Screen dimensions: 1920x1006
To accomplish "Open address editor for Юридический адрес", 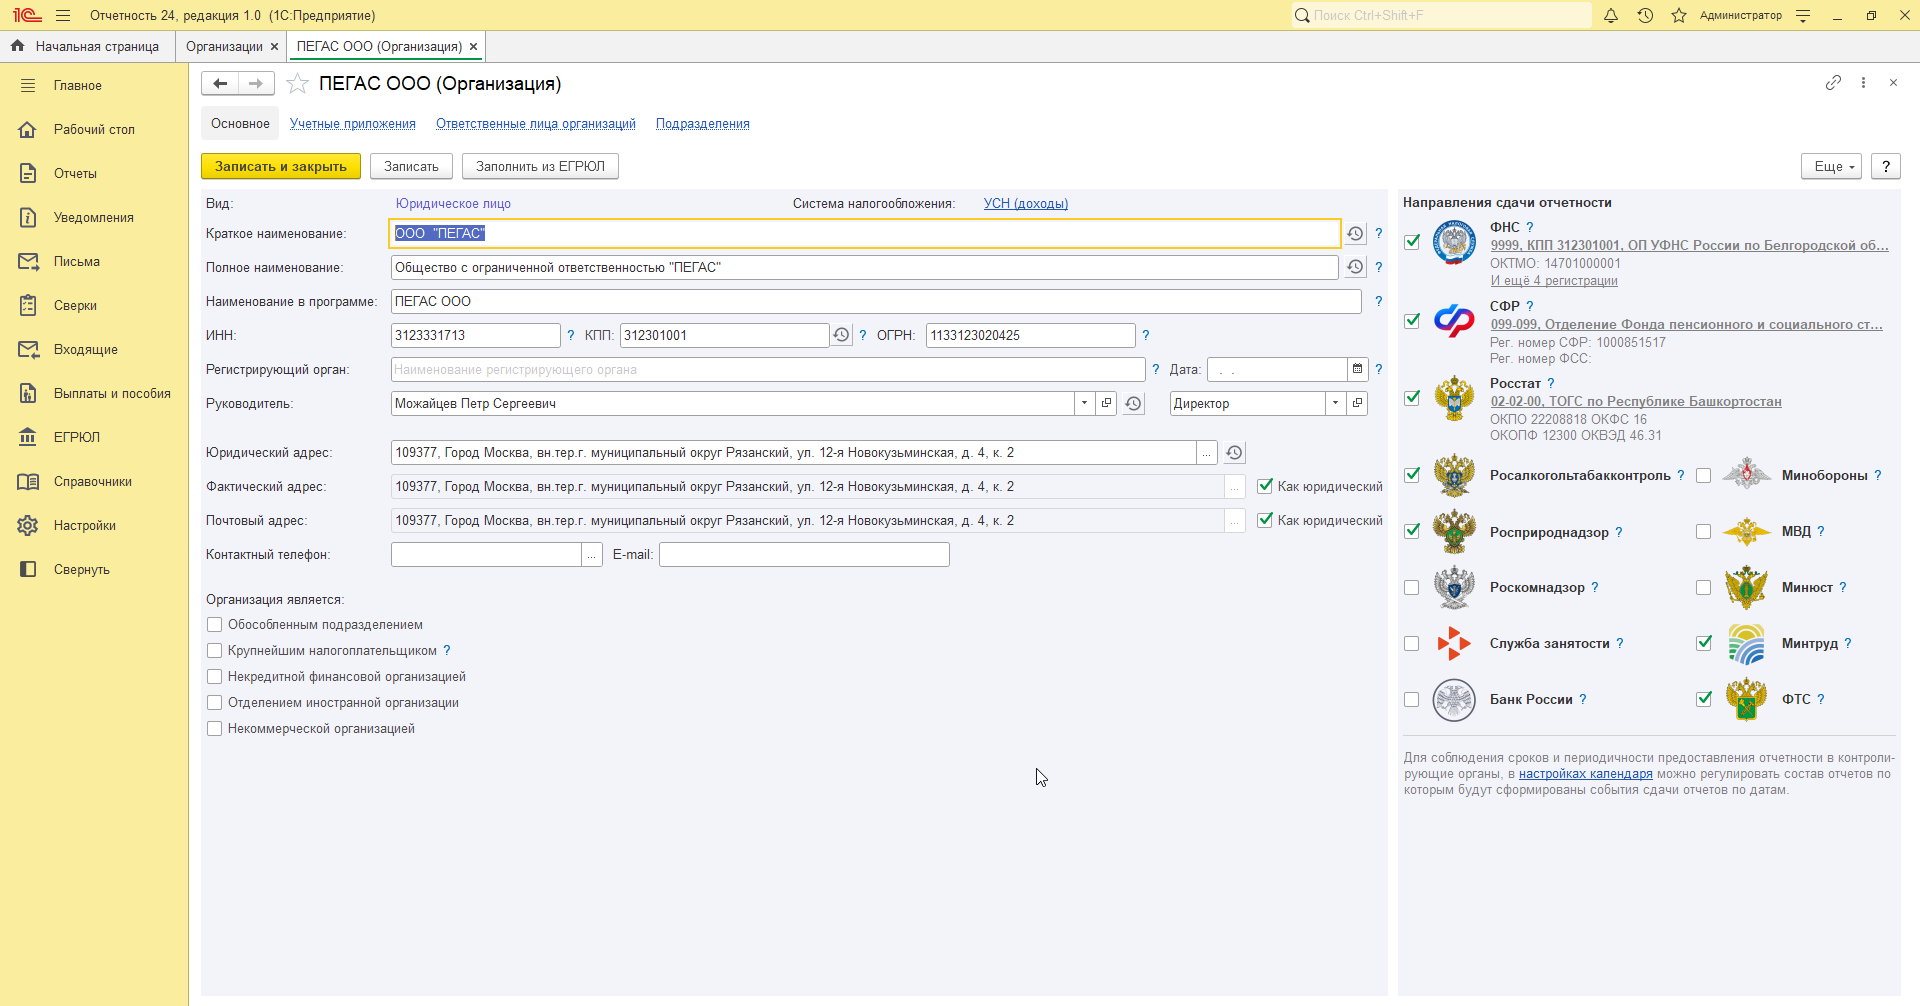I will pyautogui.click(x=1207, y=453).
